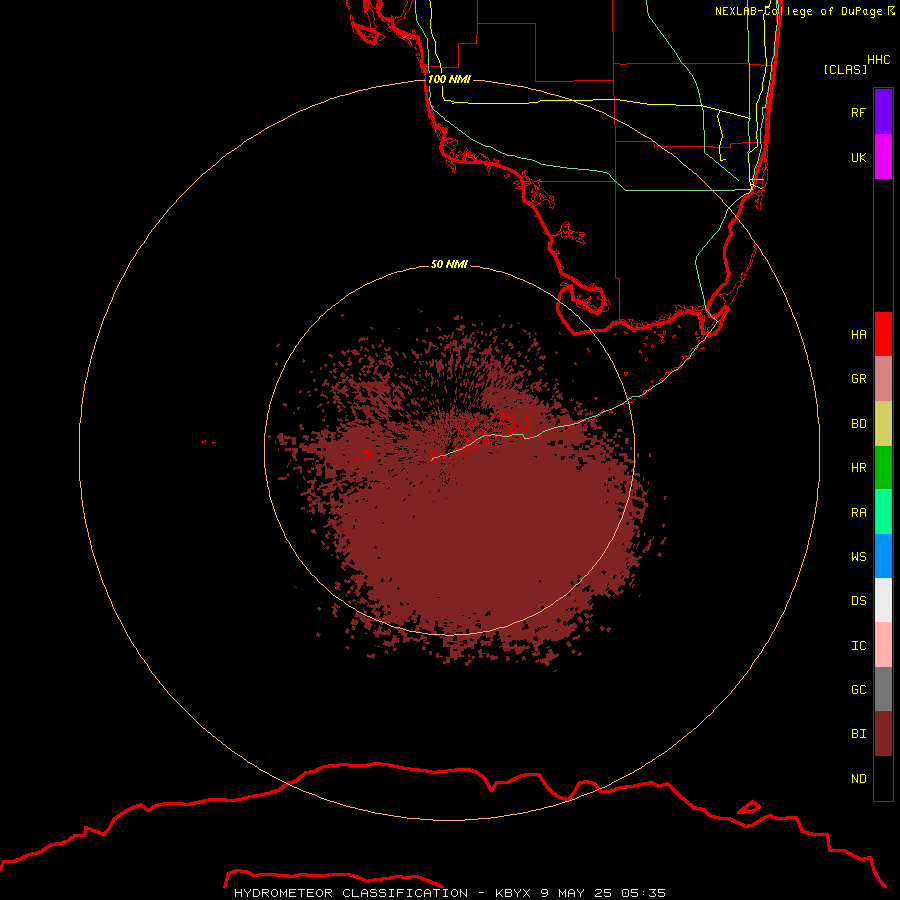
Task: Click the RF legend label
Action: [x=858, y=112]
